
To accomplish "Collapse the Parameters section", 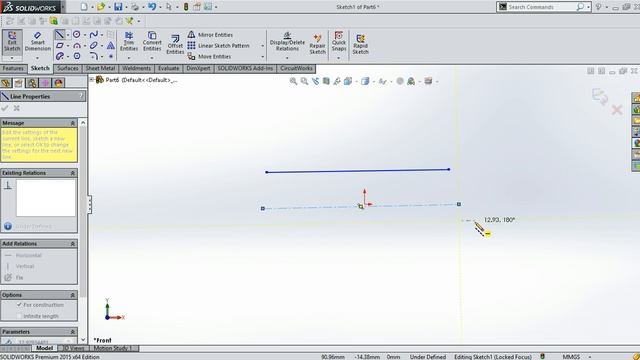I will click(73, 332).
